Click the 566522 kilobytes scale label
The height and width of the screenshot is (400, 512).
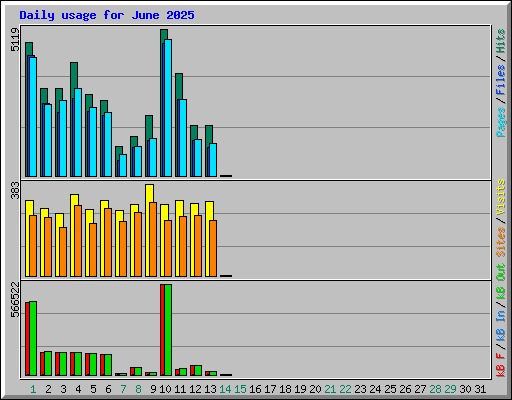[15, 300]
